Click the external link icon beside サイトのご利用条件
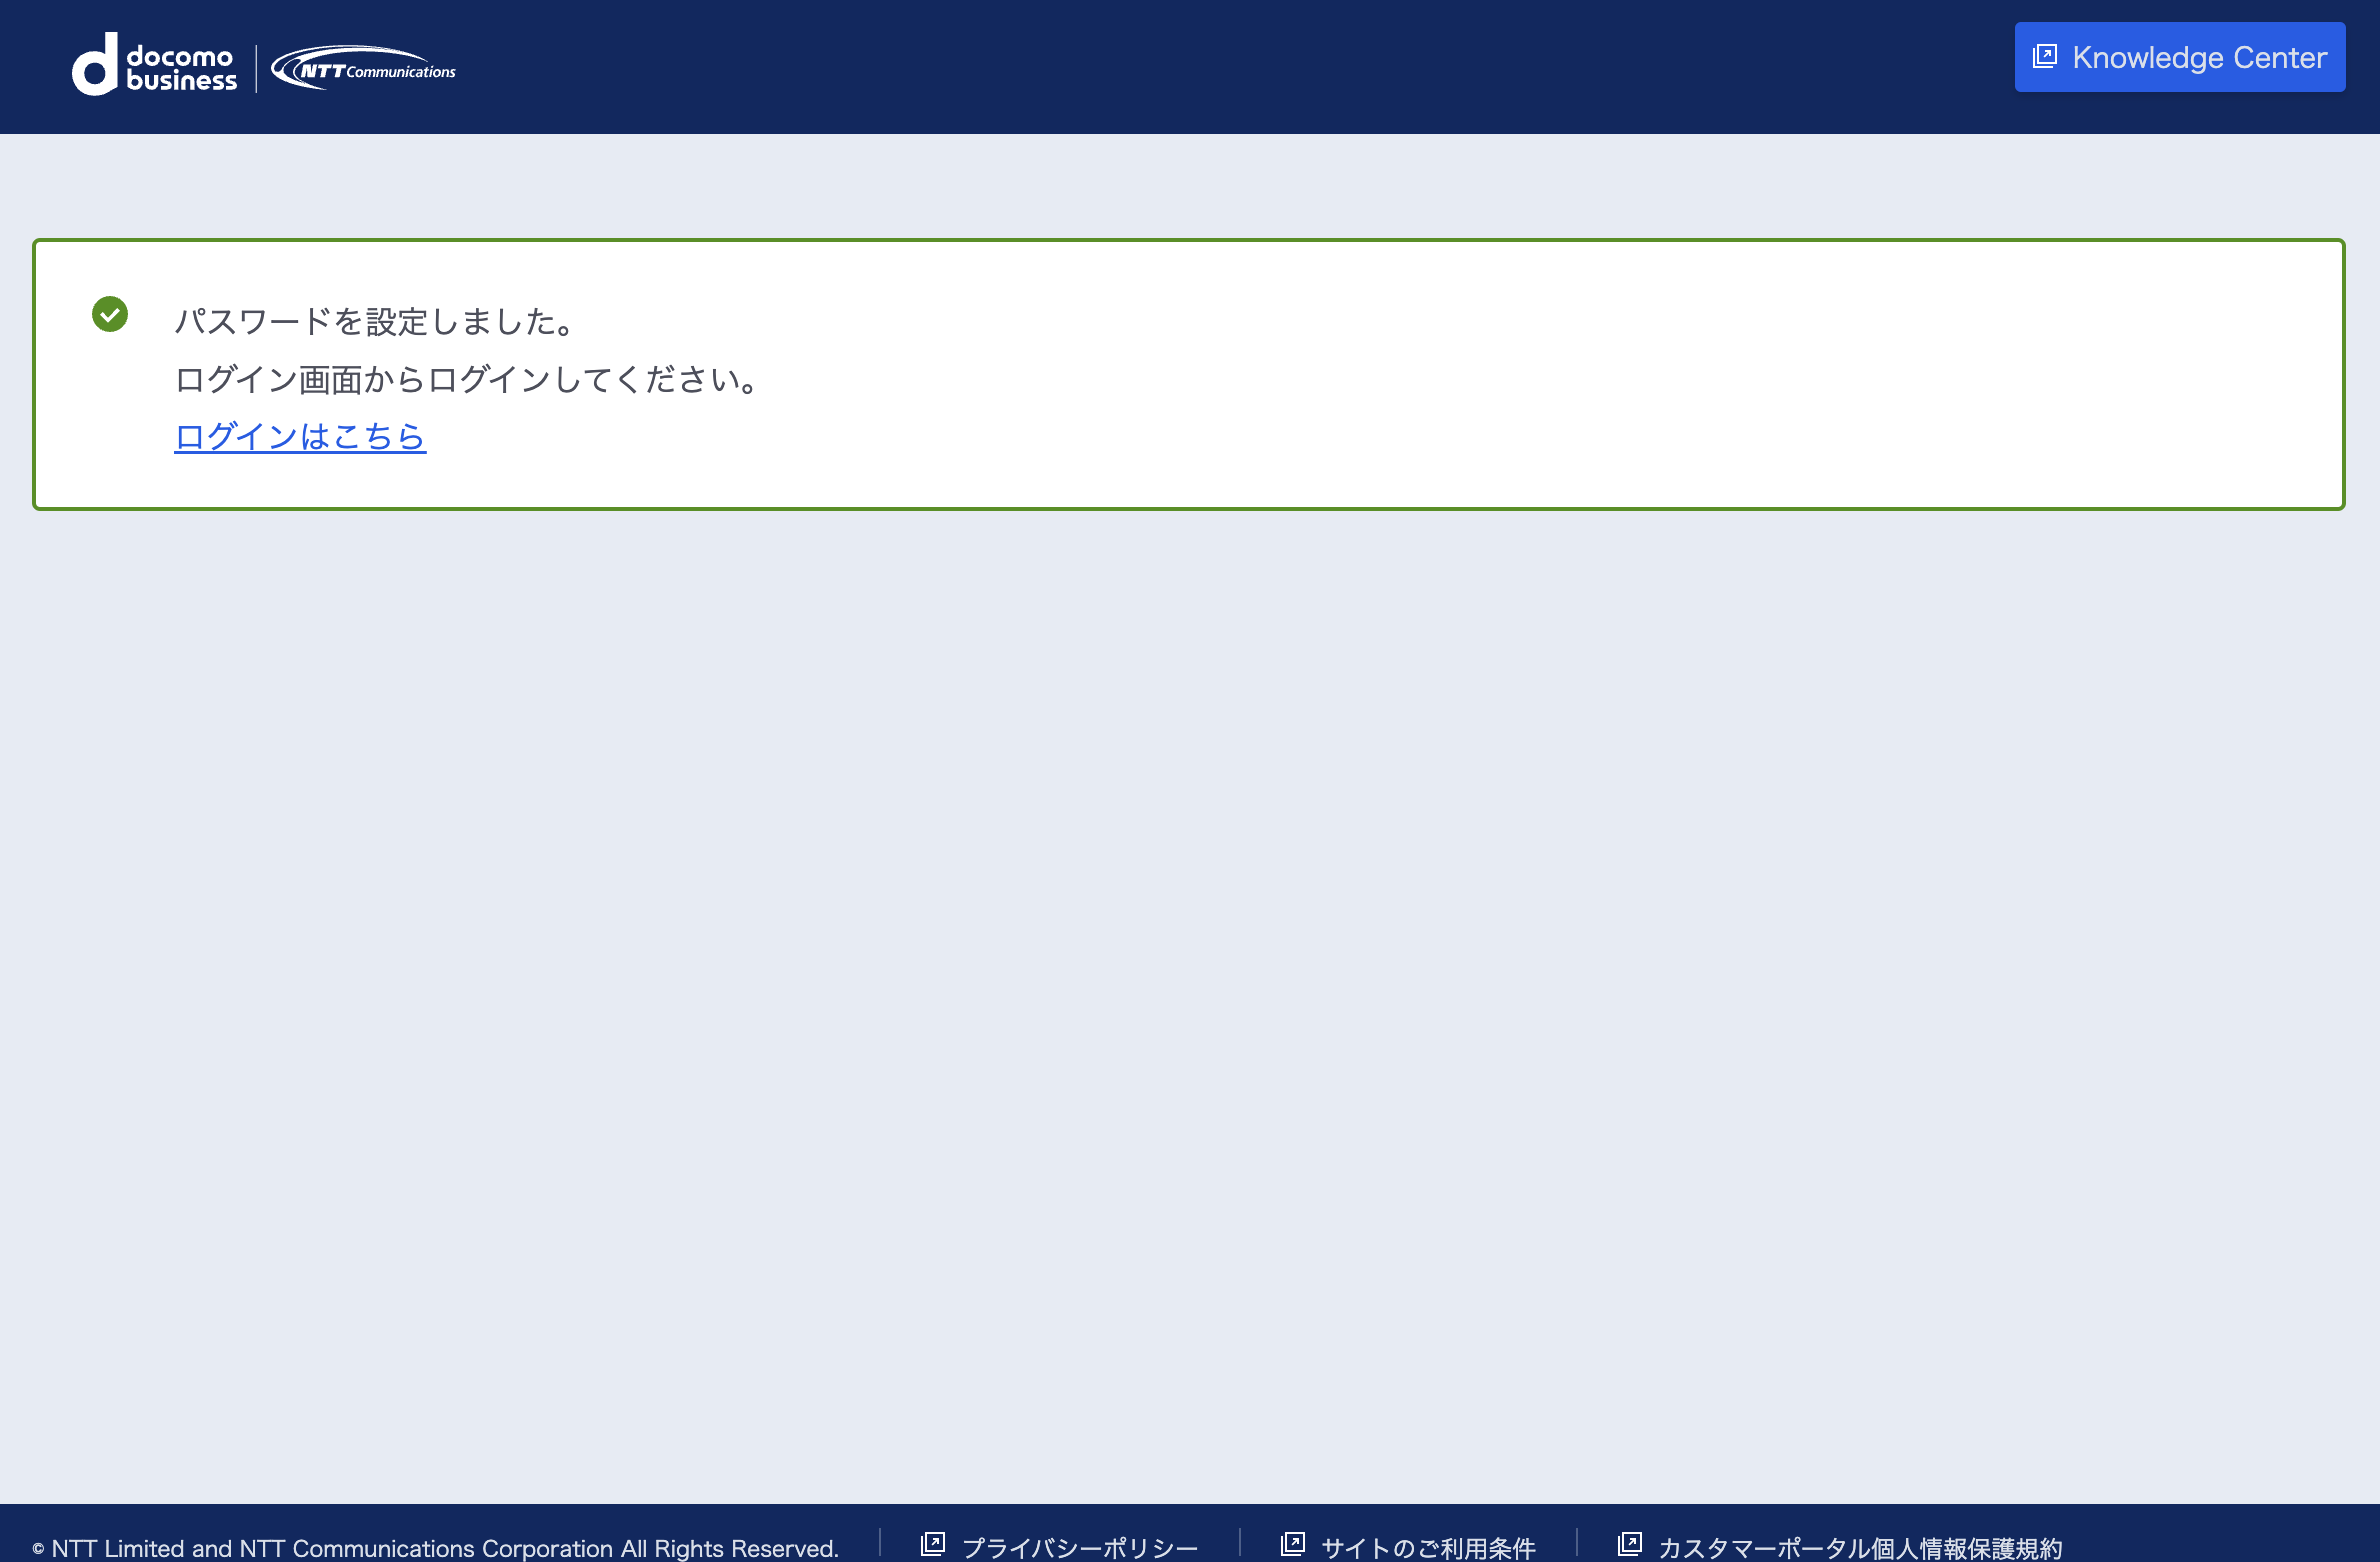 click(1293, 1543)
